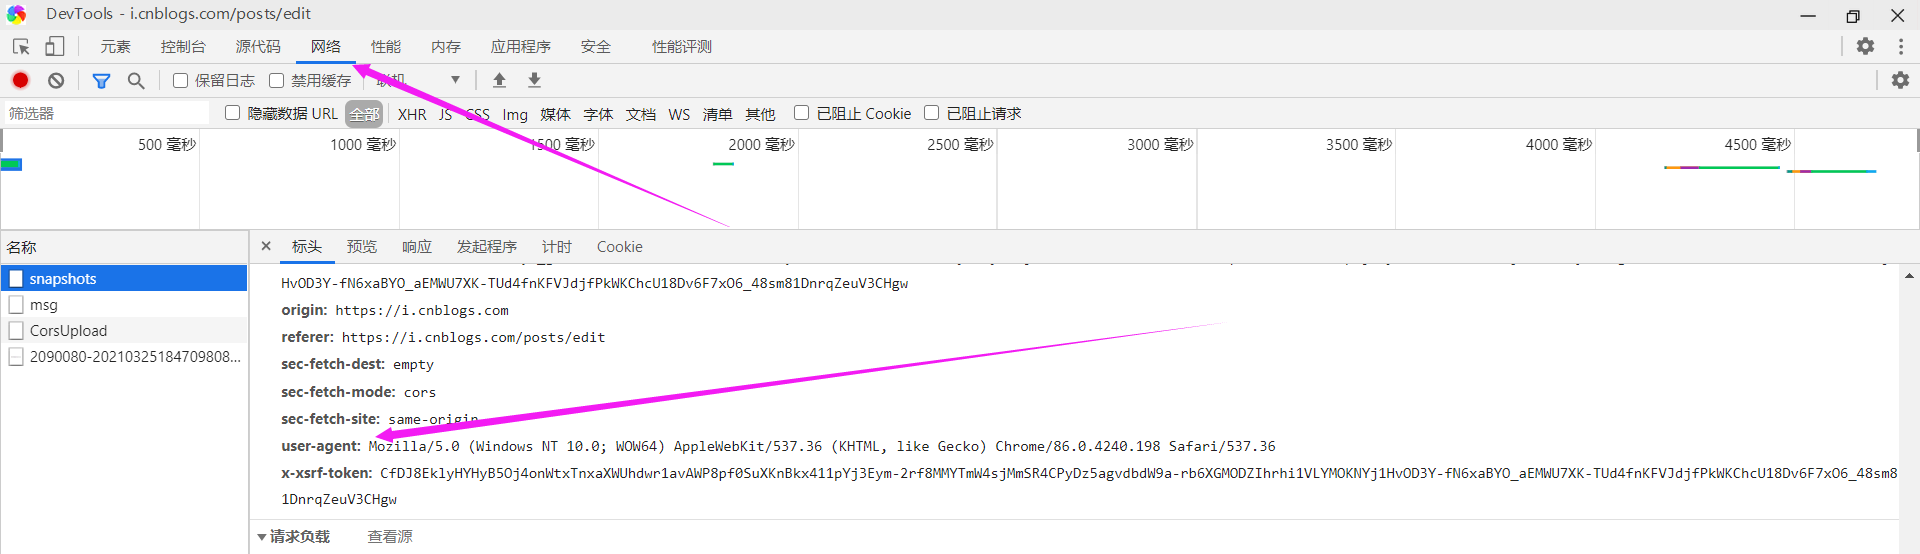Filter requests by 媒体 type
The height and width of the screenshot is (554, 1920).
pyautogui.click(x=555, y=114)
